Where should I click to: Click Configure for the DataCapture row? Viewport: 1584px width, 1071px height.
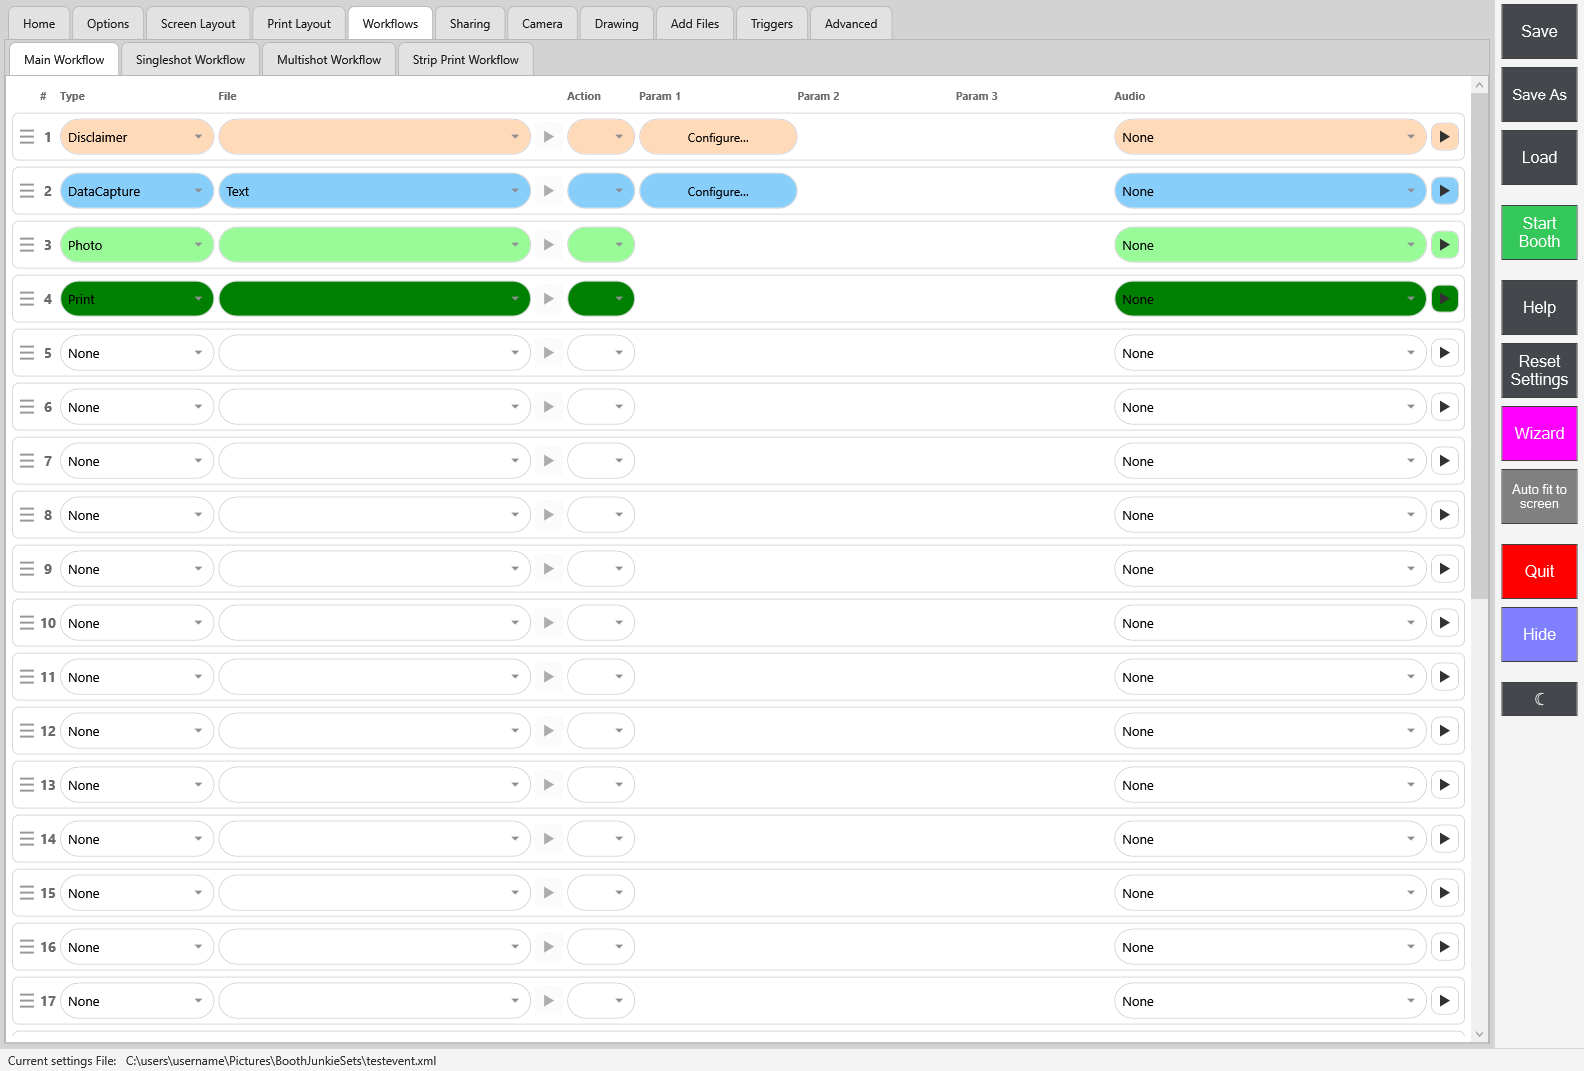coord(718,191)
